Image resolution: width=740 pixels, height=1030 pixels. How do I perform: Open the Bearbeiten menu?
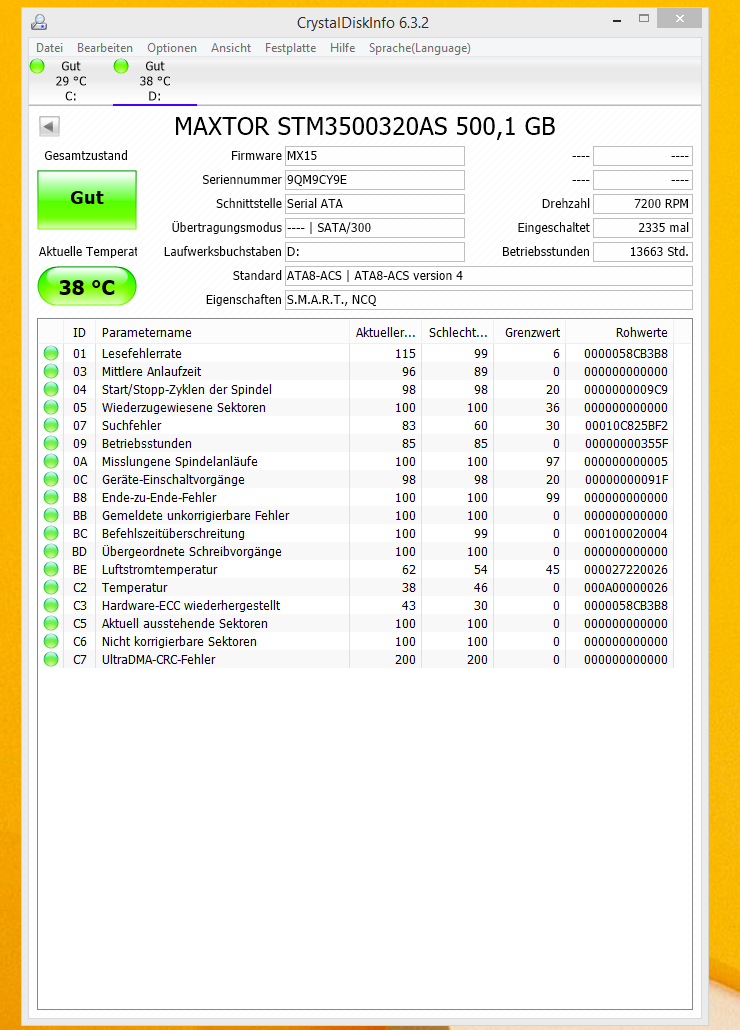[x=104, y=48]
